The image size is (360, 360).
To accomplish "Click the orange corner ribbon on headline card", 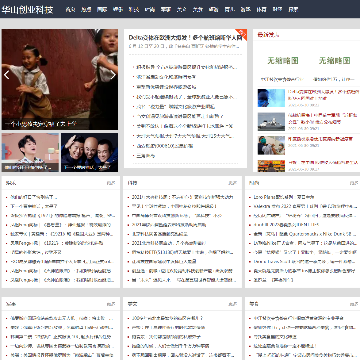I will [242, 34].
